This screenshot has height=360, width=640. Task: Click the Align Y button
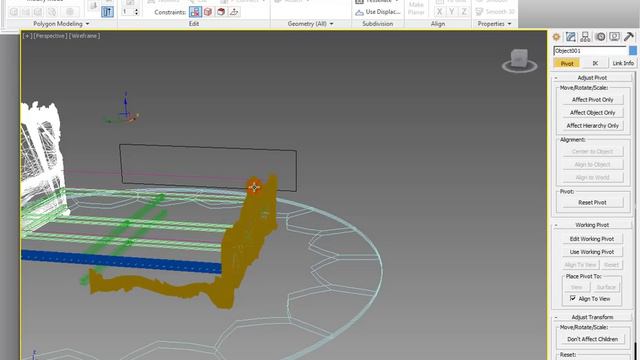[x=451, y=12]
